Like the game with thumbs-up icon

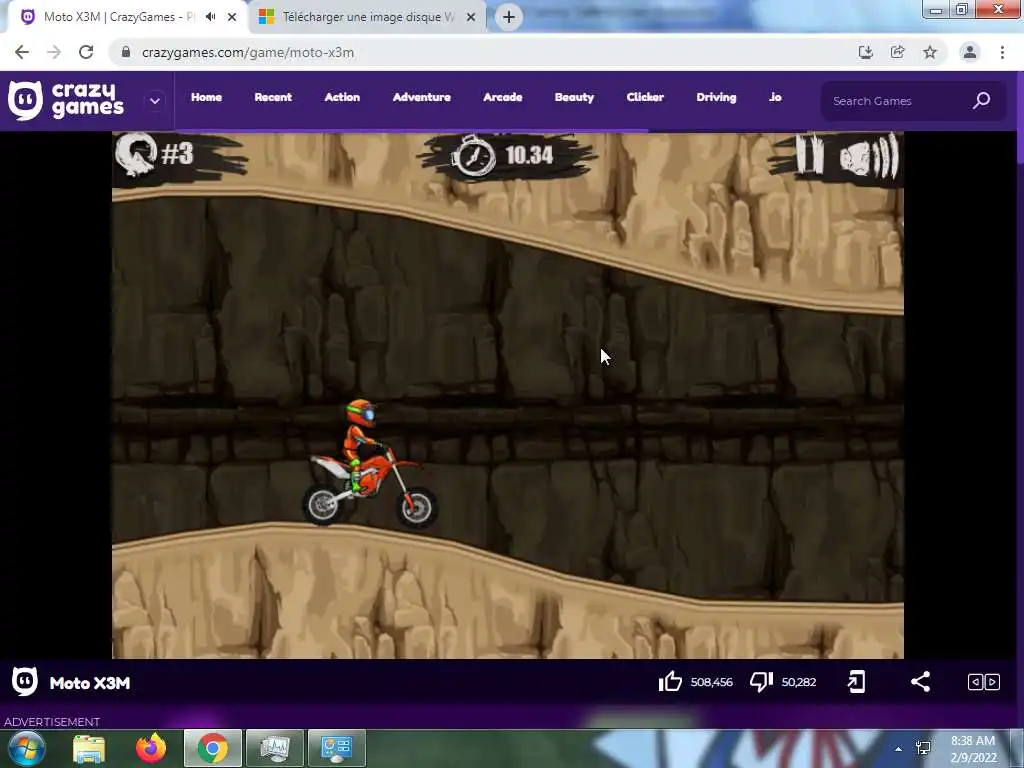670,682
